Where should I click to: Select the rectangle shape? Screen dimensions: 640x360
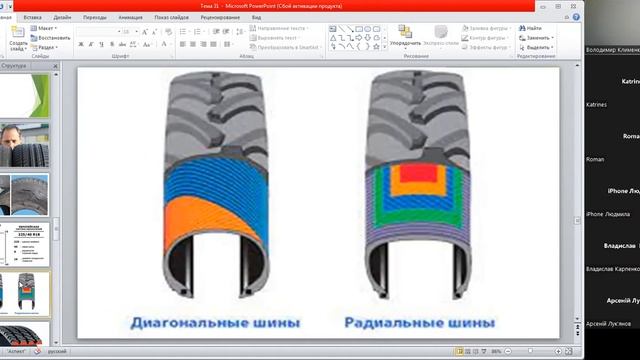[359, 29]
